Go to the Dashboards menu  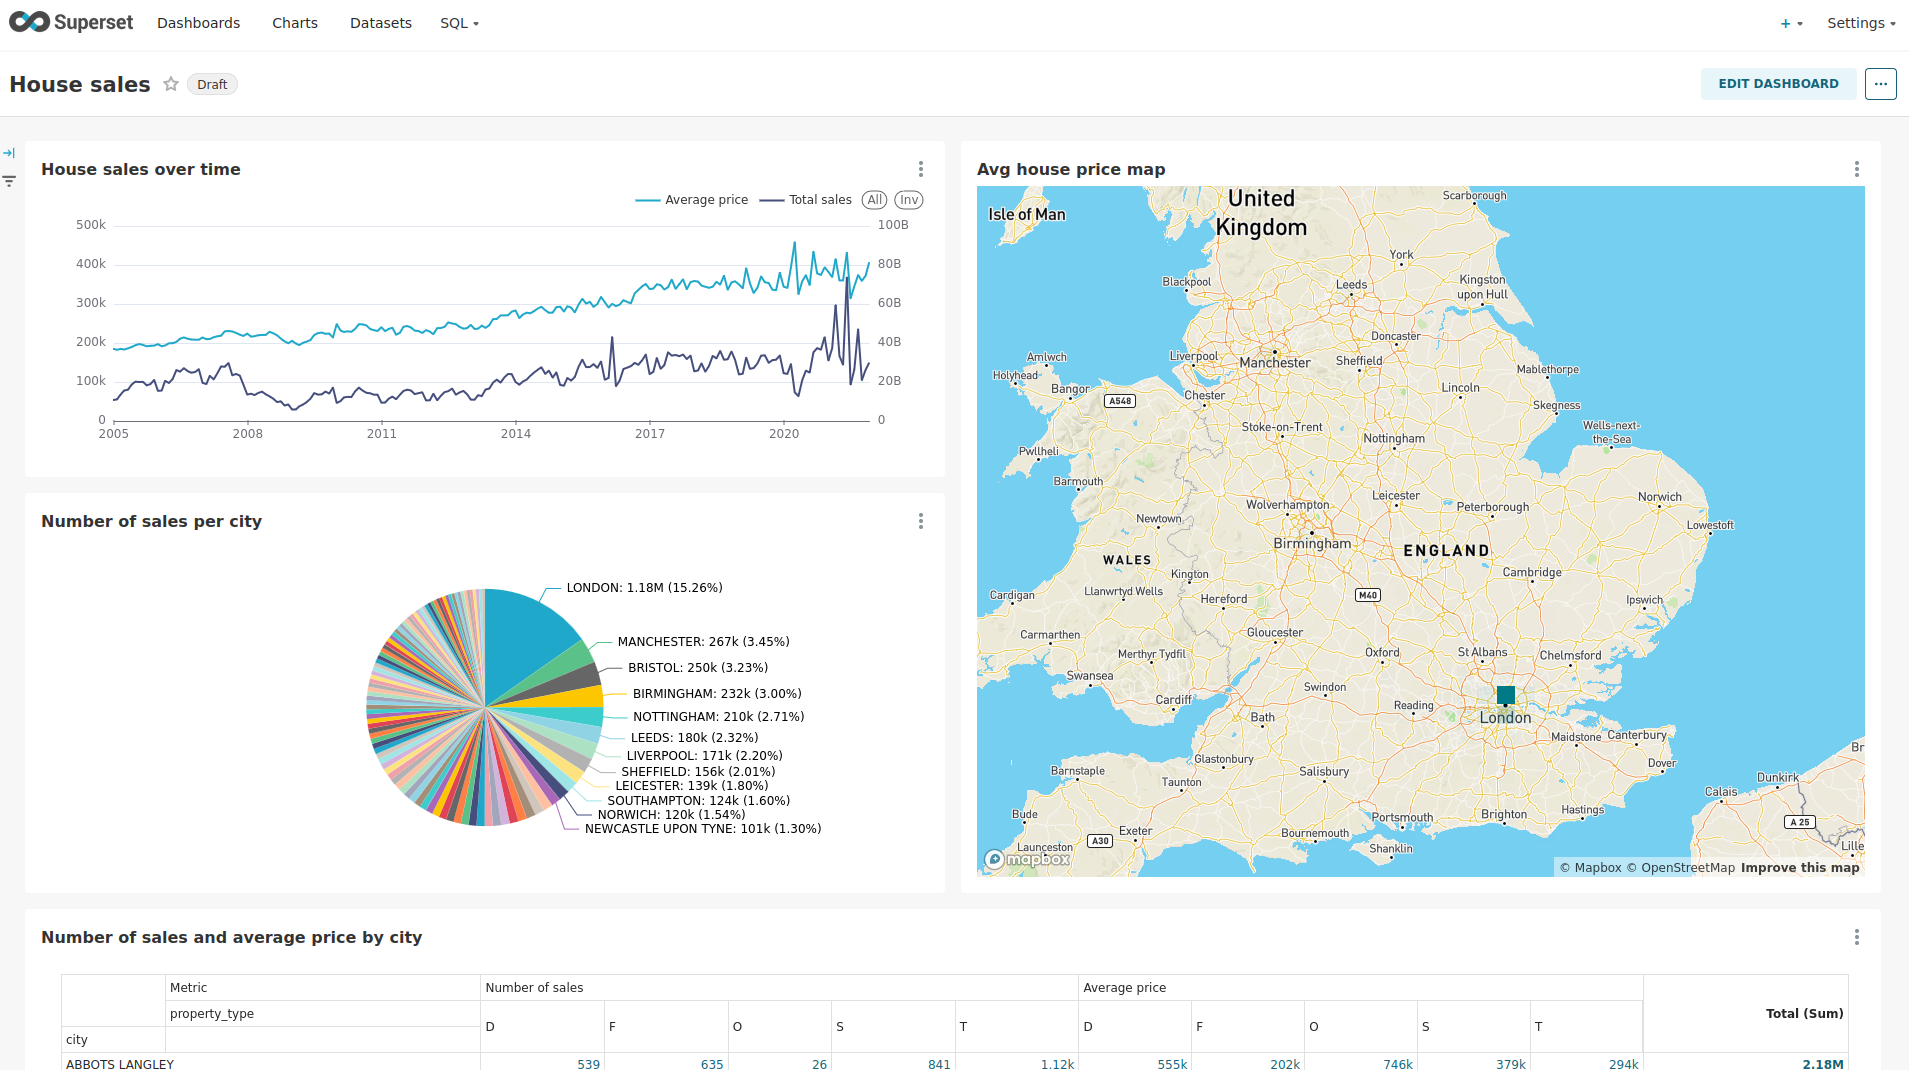tap(198, 23)
